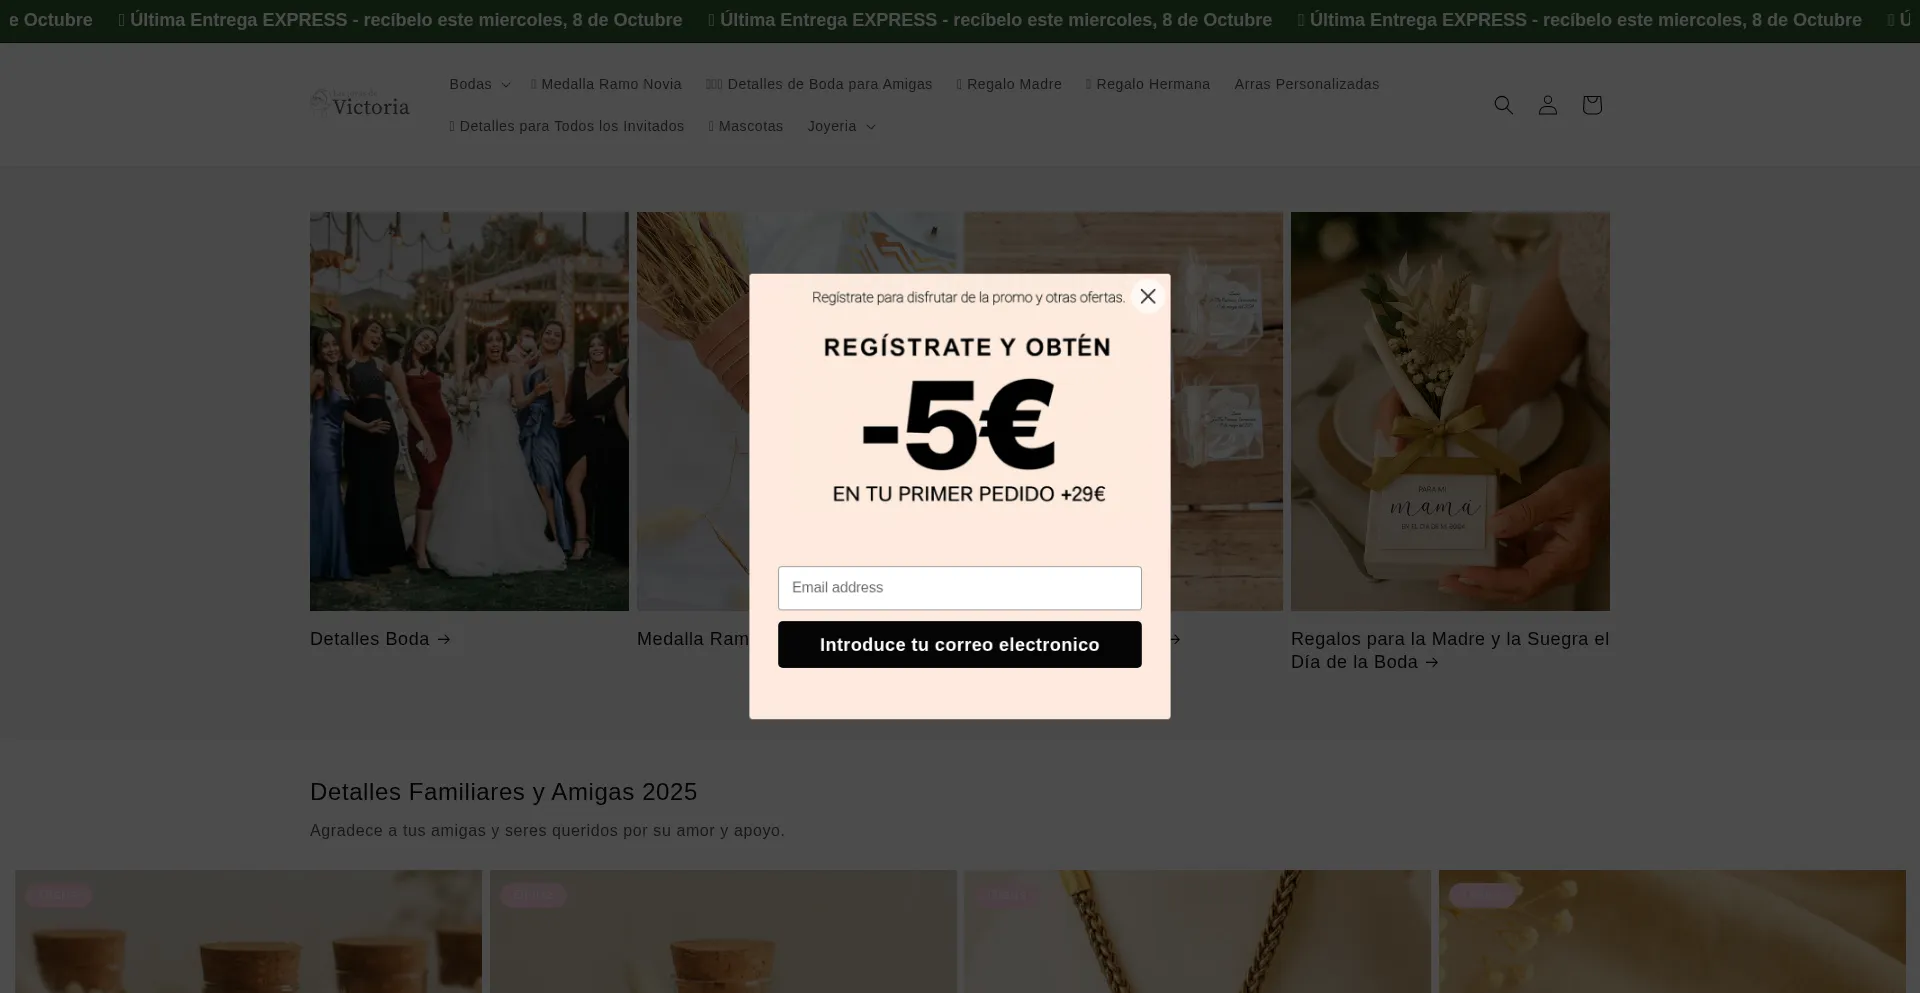Open the shopping cart icon
The width and height of the screenshot is (1920, 993).
(1591, 105)
